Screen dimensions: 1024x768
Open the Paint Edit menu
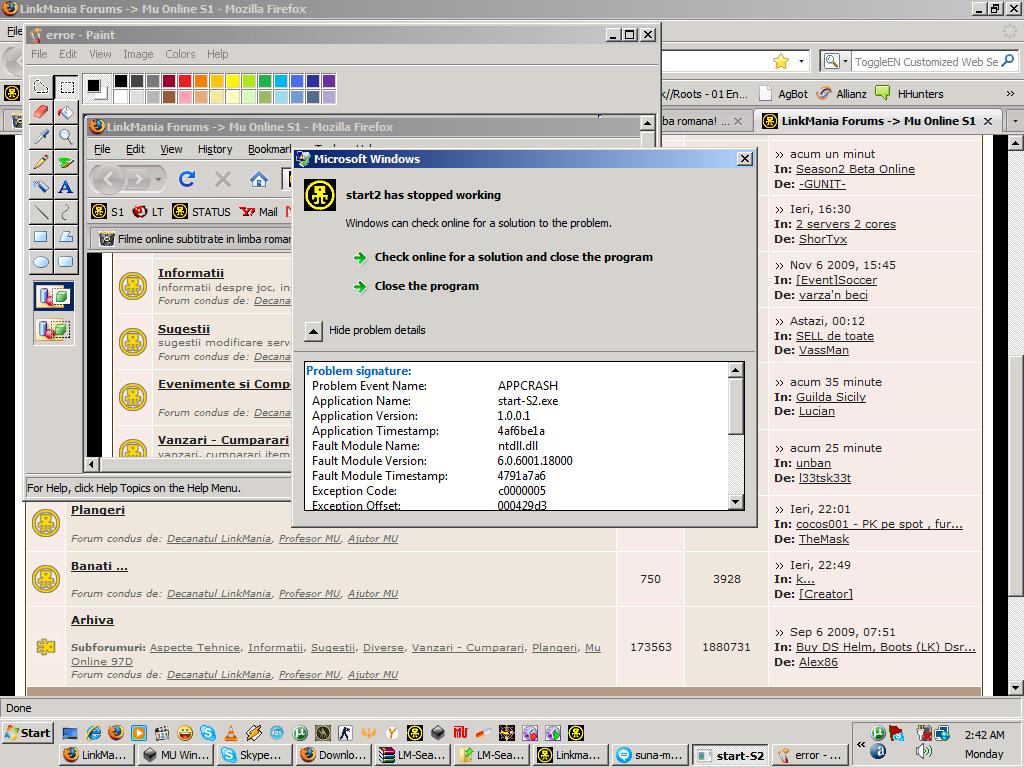coord(68,54)
